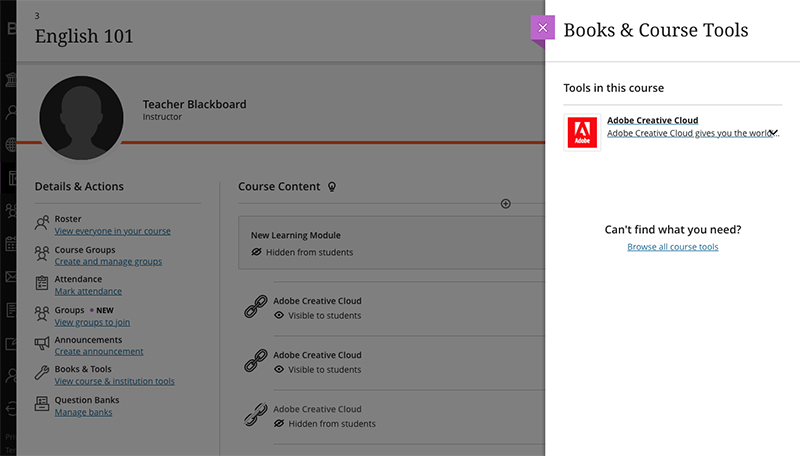Viewport: 800px width, 456px height.
Task: Click Mark attendance link
Action: tap(88, 291)
